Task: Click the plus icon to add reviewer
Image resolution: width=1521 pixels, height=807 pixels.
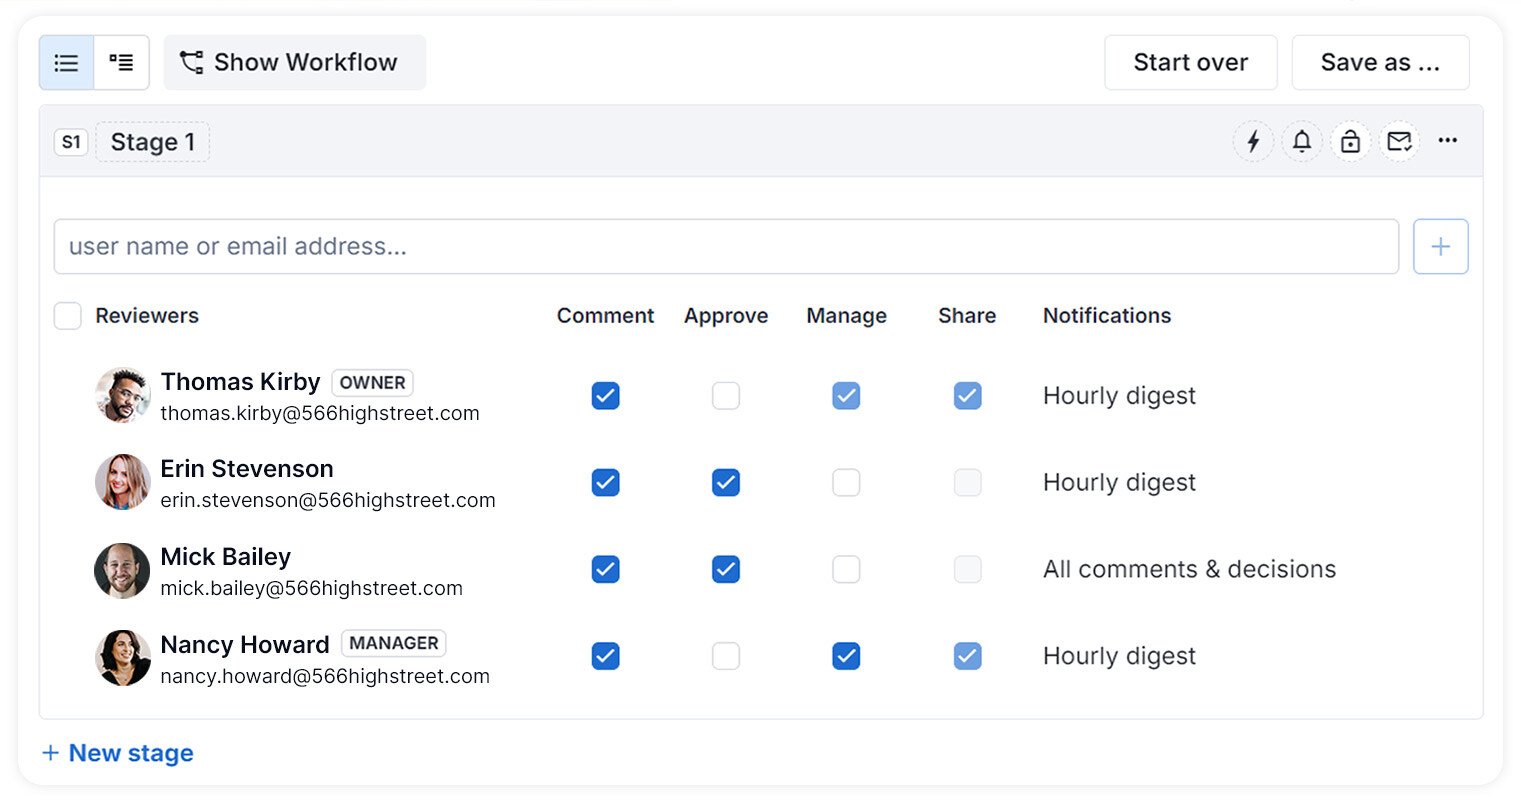Action: [1440, 247]
